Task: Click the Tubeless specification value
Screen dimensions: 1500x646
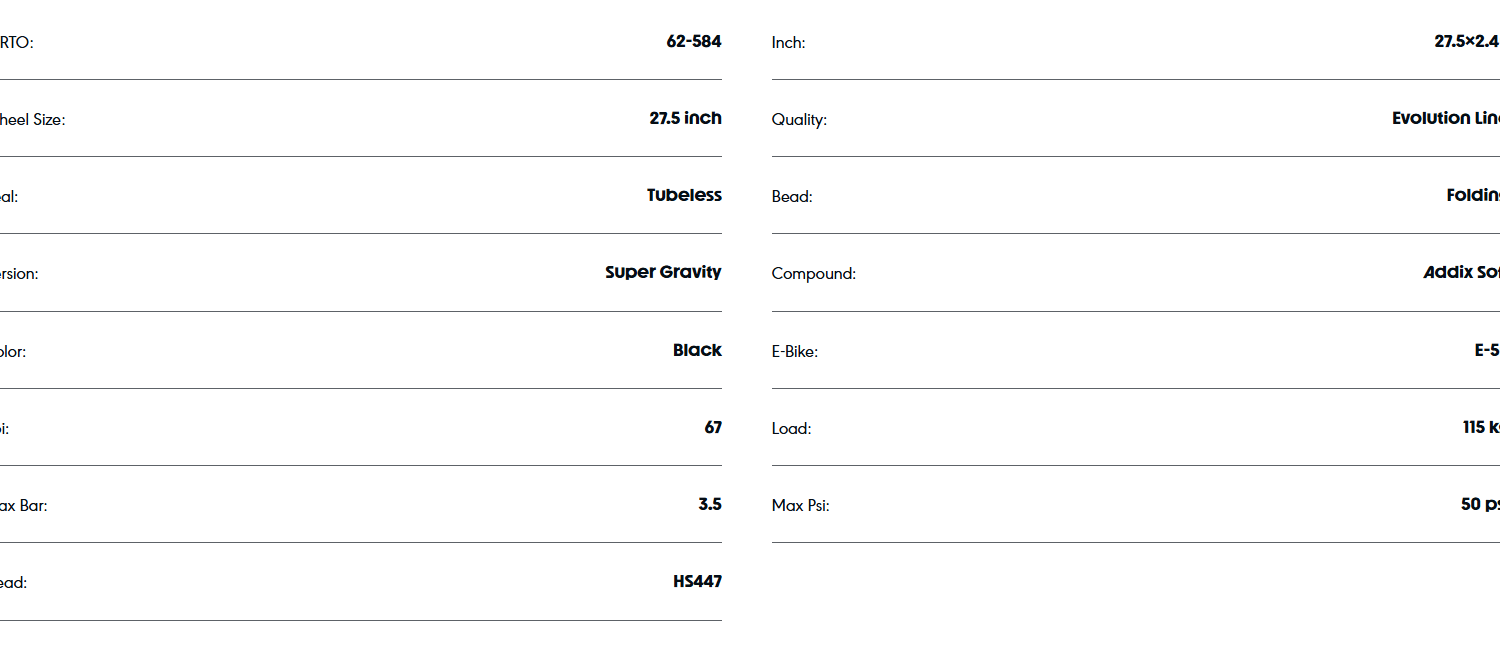Action: coord(684,196)
